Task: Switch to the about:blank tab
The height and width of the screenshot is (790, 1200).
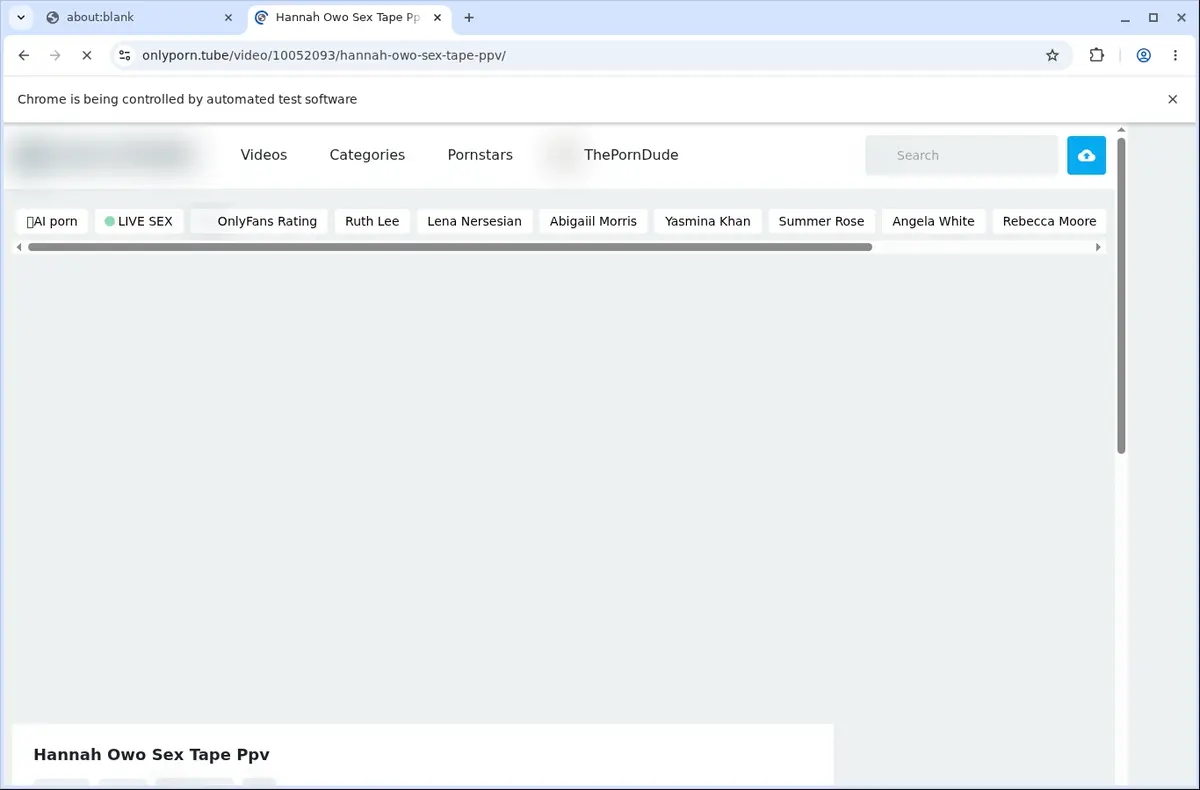Action: click(x=140, y=17)
